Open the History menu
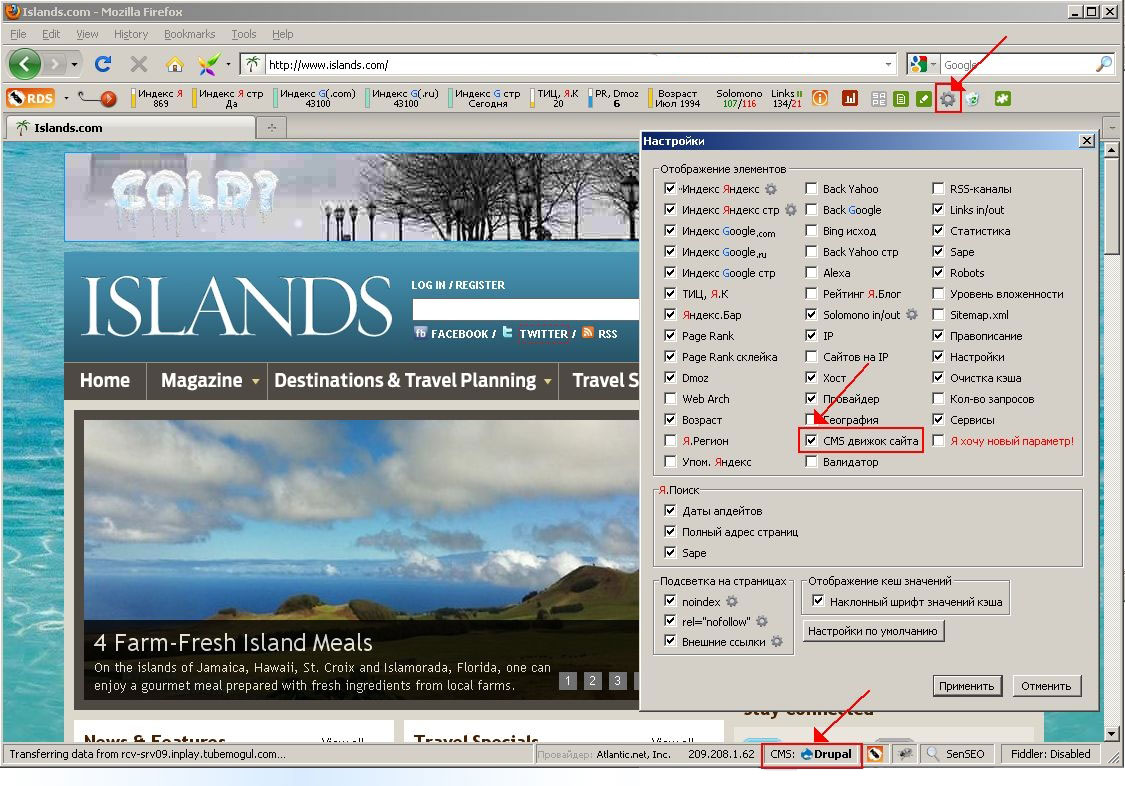Screen dimensions: 1125x786 coord(131,34)
